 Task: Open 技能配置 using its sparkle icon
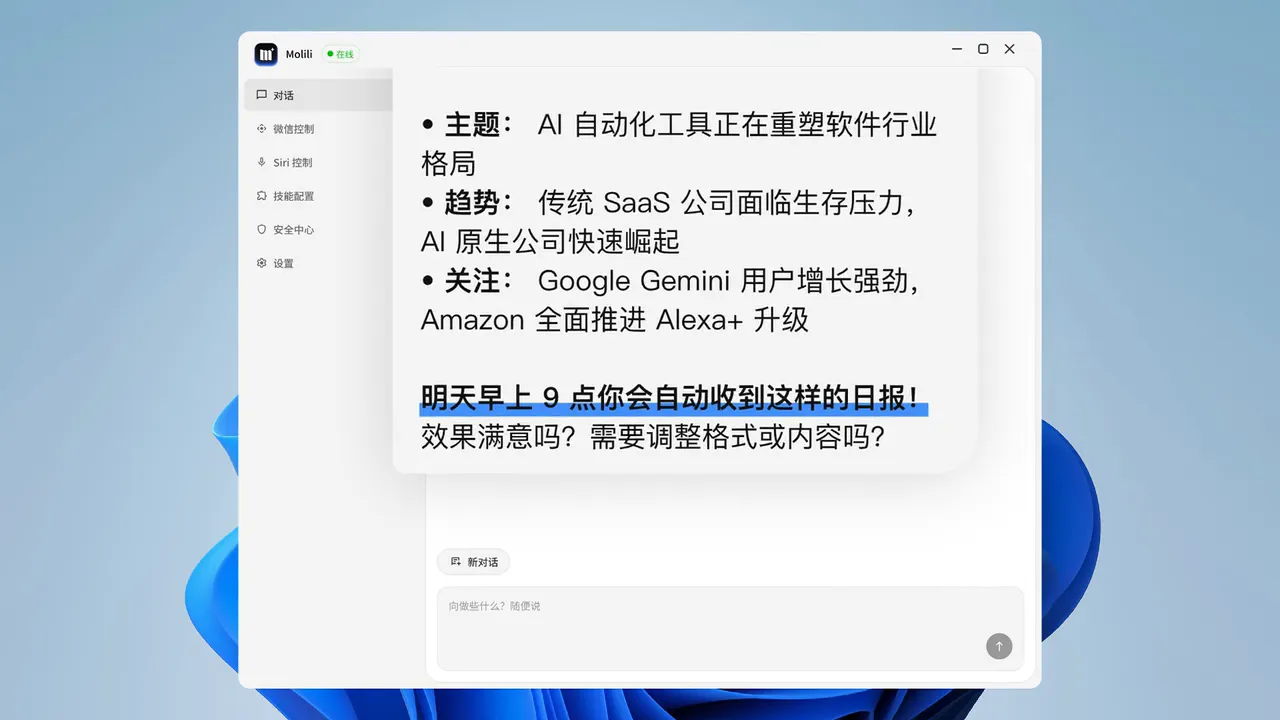pos(260,196)
